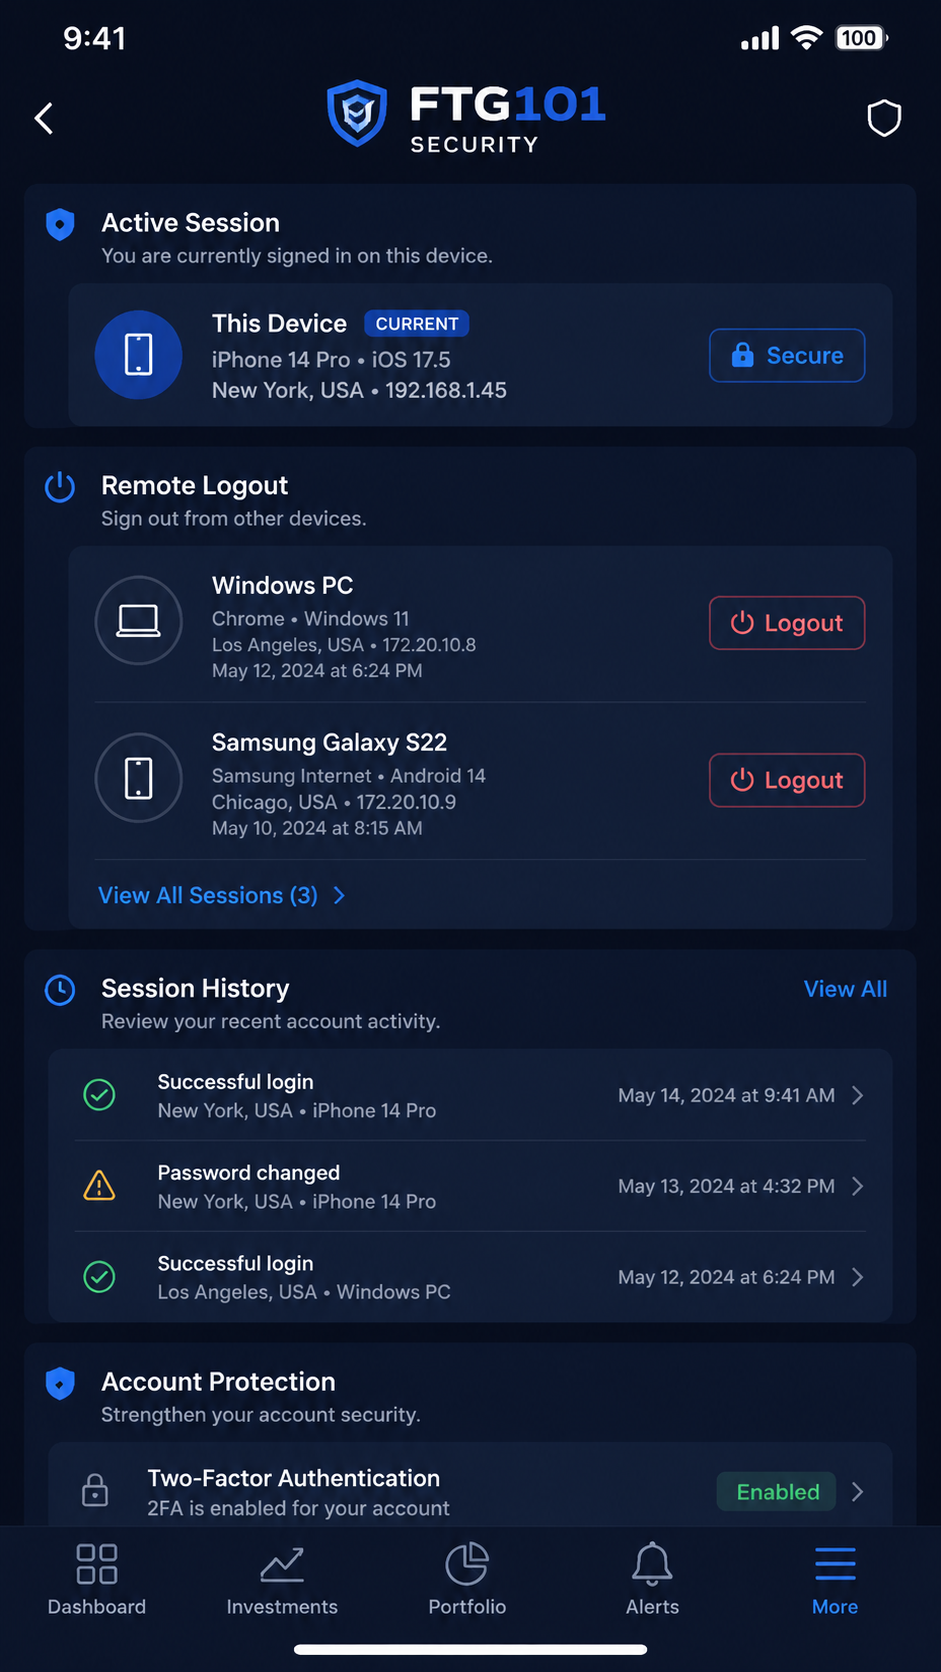Image resolution: width=941 pixels, height=1672 pixels.
Task: Tap the green check beside the May 12 login
Action: coord(99,1277)
